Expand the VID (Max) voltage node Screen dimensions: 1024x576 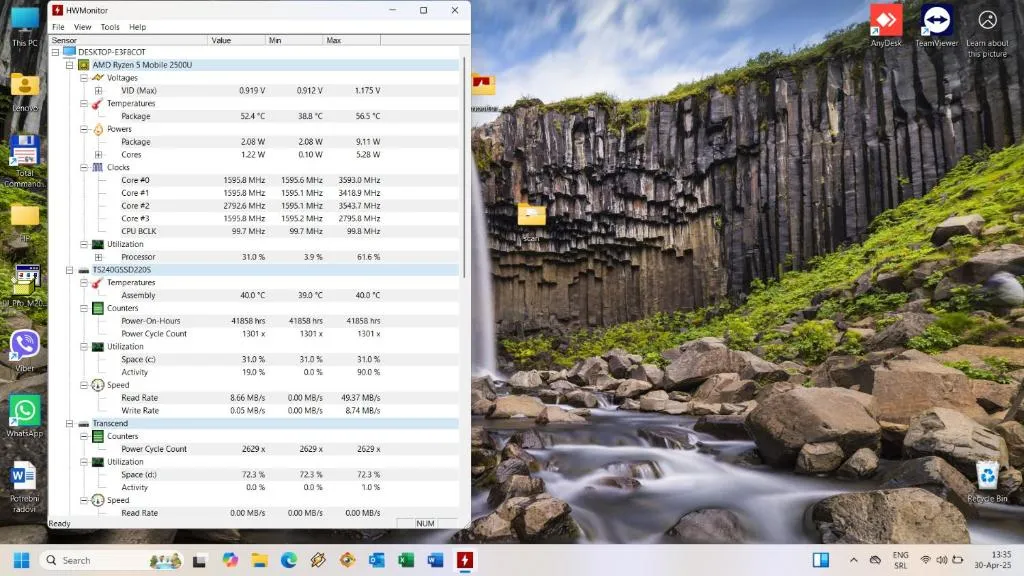98,91
